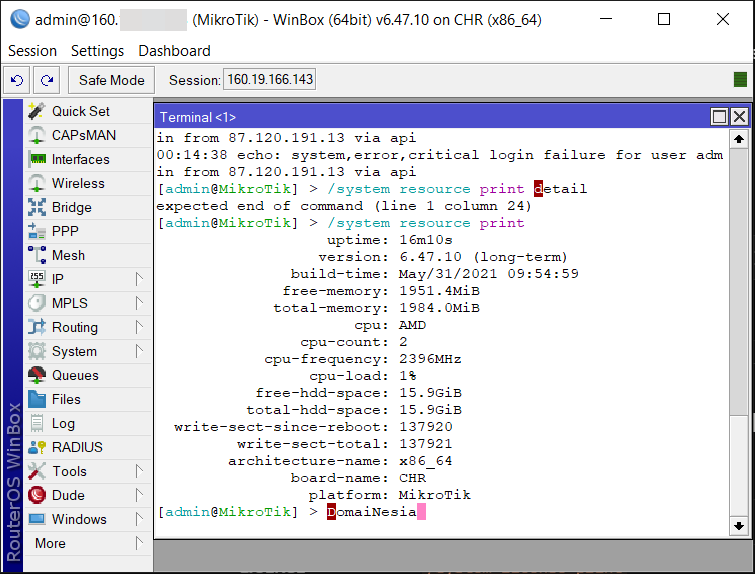Screen dimensions: 755x574
Task: Close the Terminal <1> inner window
Action: point(740,117)
